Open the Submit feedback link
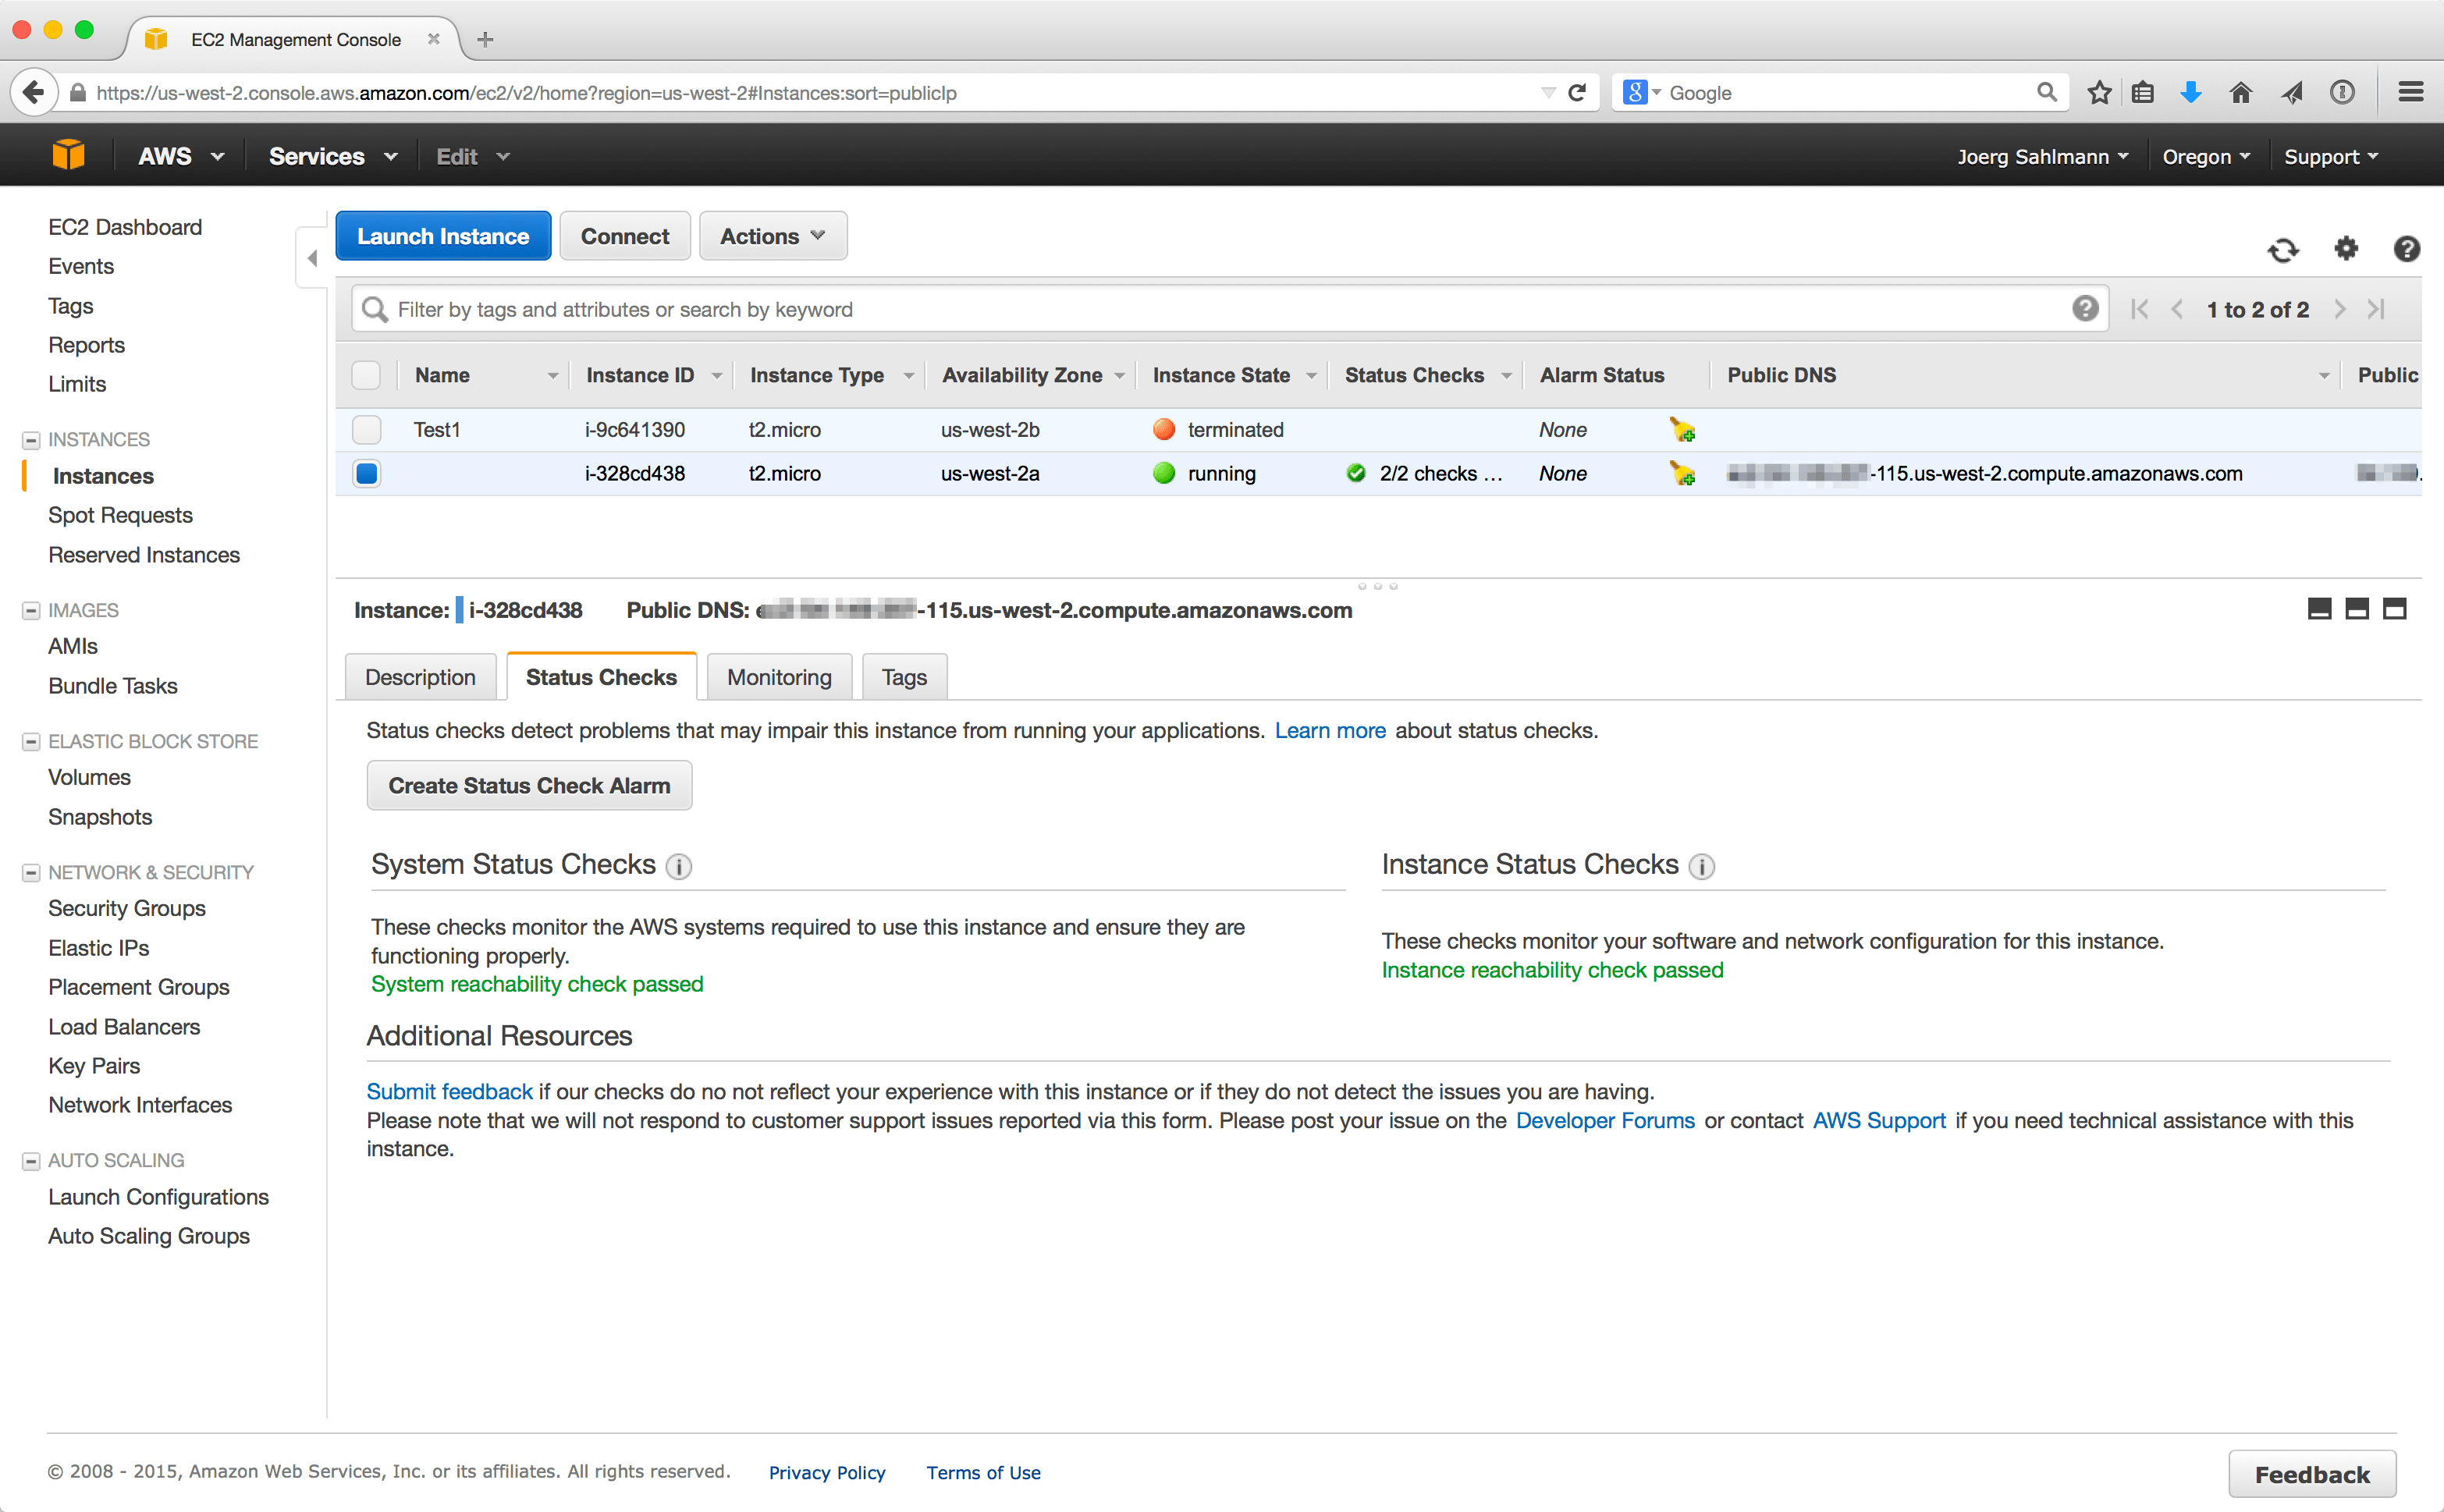 [x=449, y=1092]
